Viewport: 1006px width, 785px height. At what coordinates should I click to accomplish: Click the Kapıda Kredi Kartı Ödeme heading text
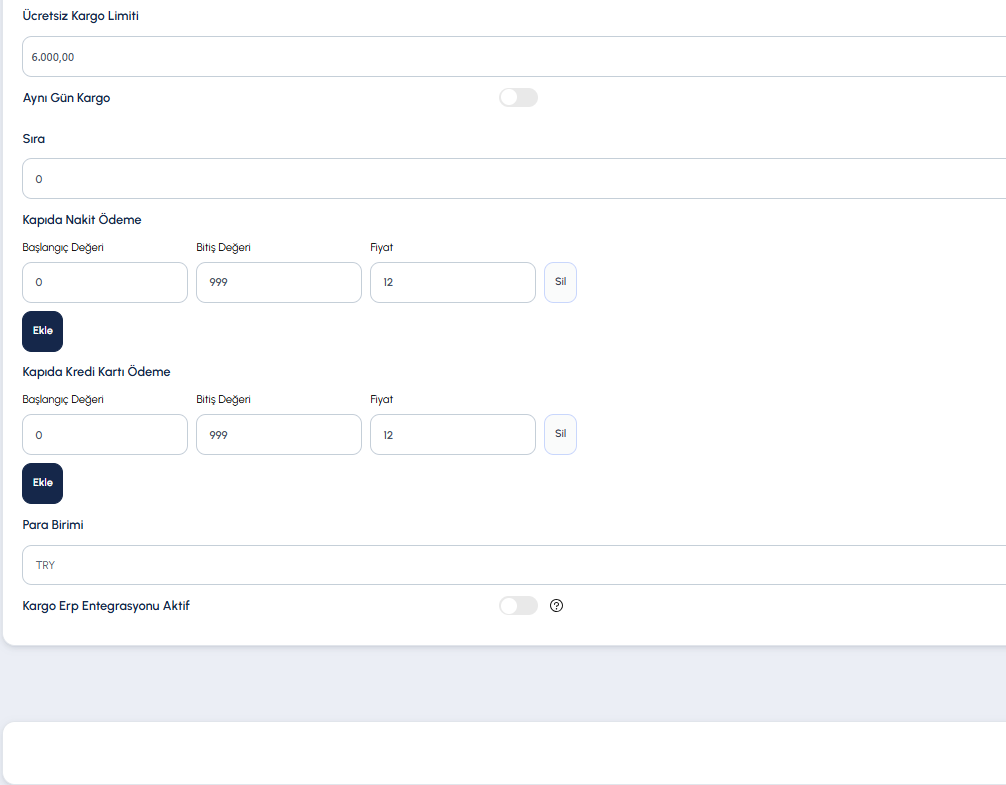pyautogui.click(x=96, y=372)
